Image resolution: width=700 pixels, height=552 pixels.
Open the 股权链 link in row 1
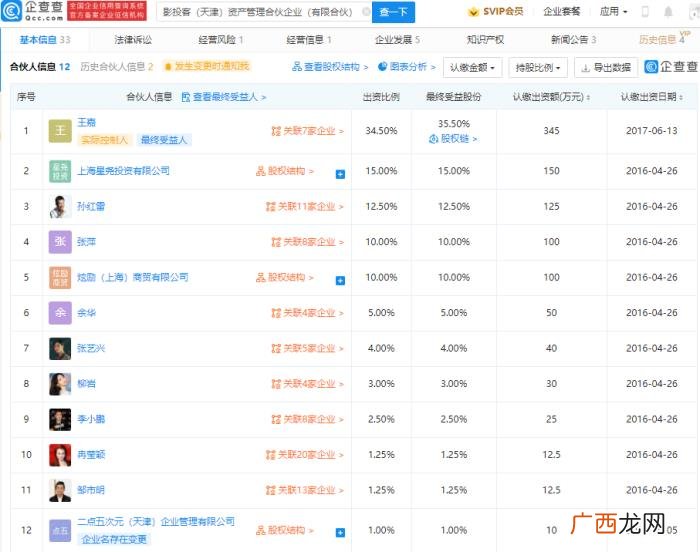[453, 139]
